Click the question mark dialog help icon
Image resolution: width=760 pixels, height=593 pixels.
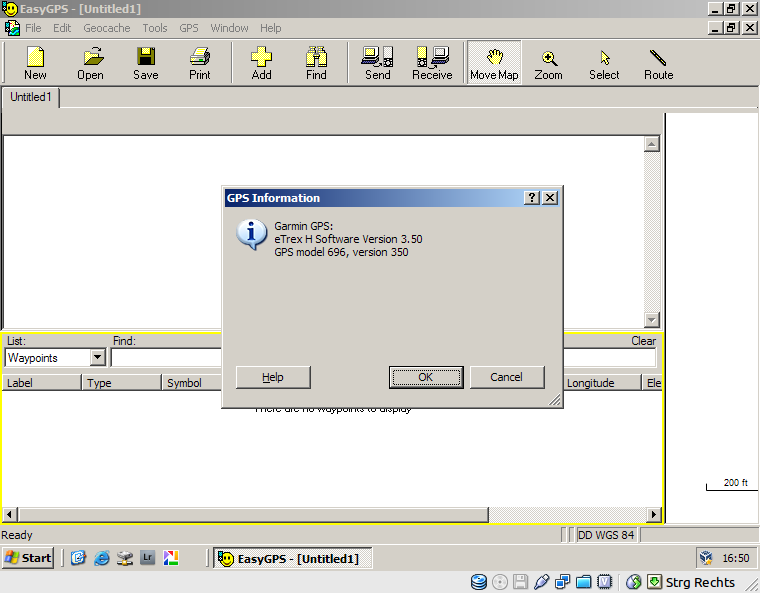(532, 198)
